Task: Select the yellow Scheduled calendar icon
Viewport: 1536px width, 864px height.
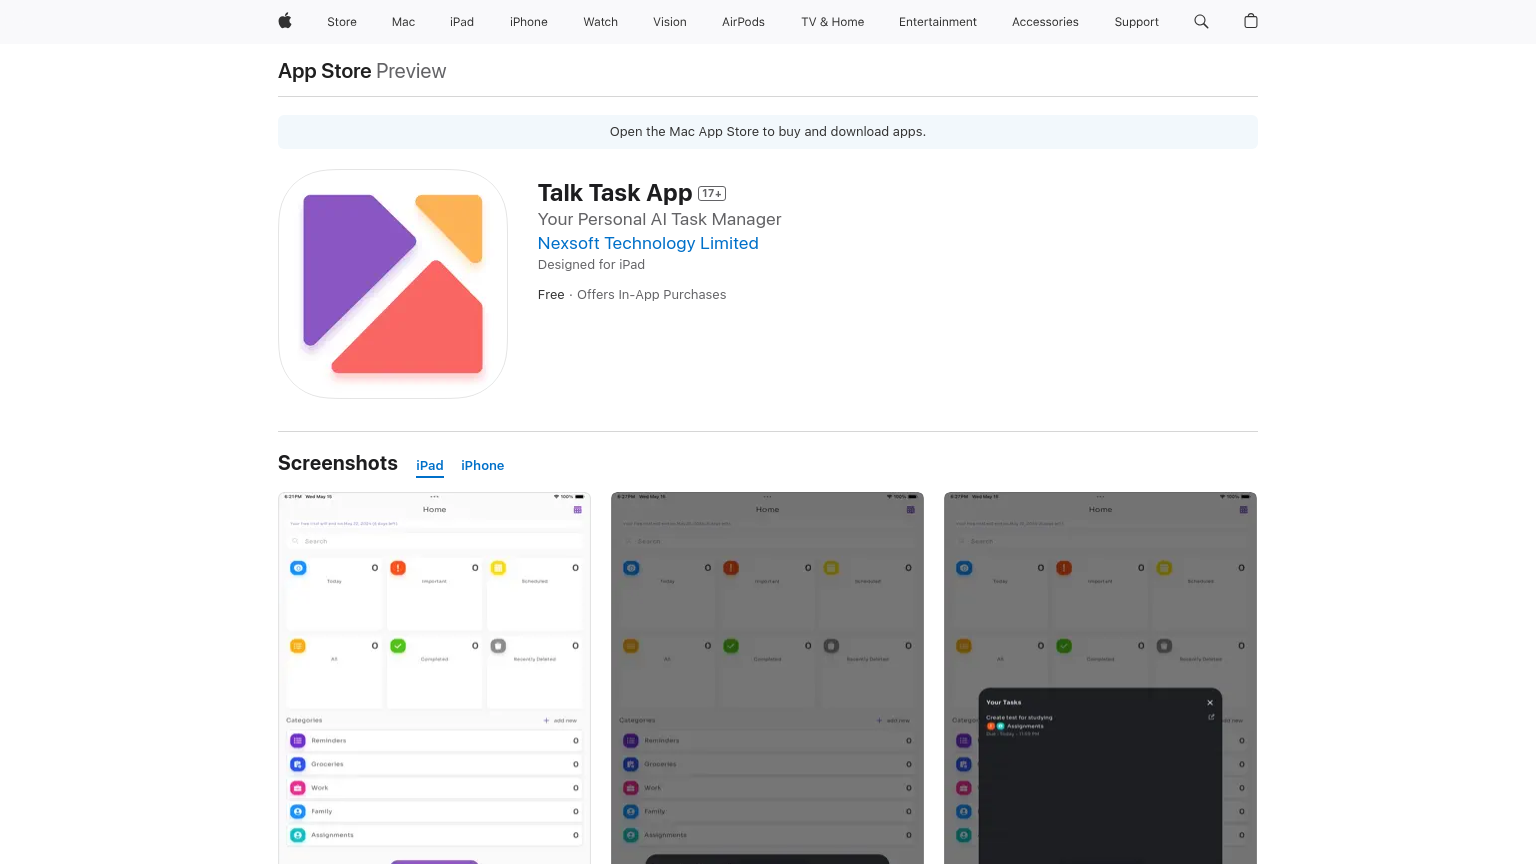Action: click(x=498, y=567)
